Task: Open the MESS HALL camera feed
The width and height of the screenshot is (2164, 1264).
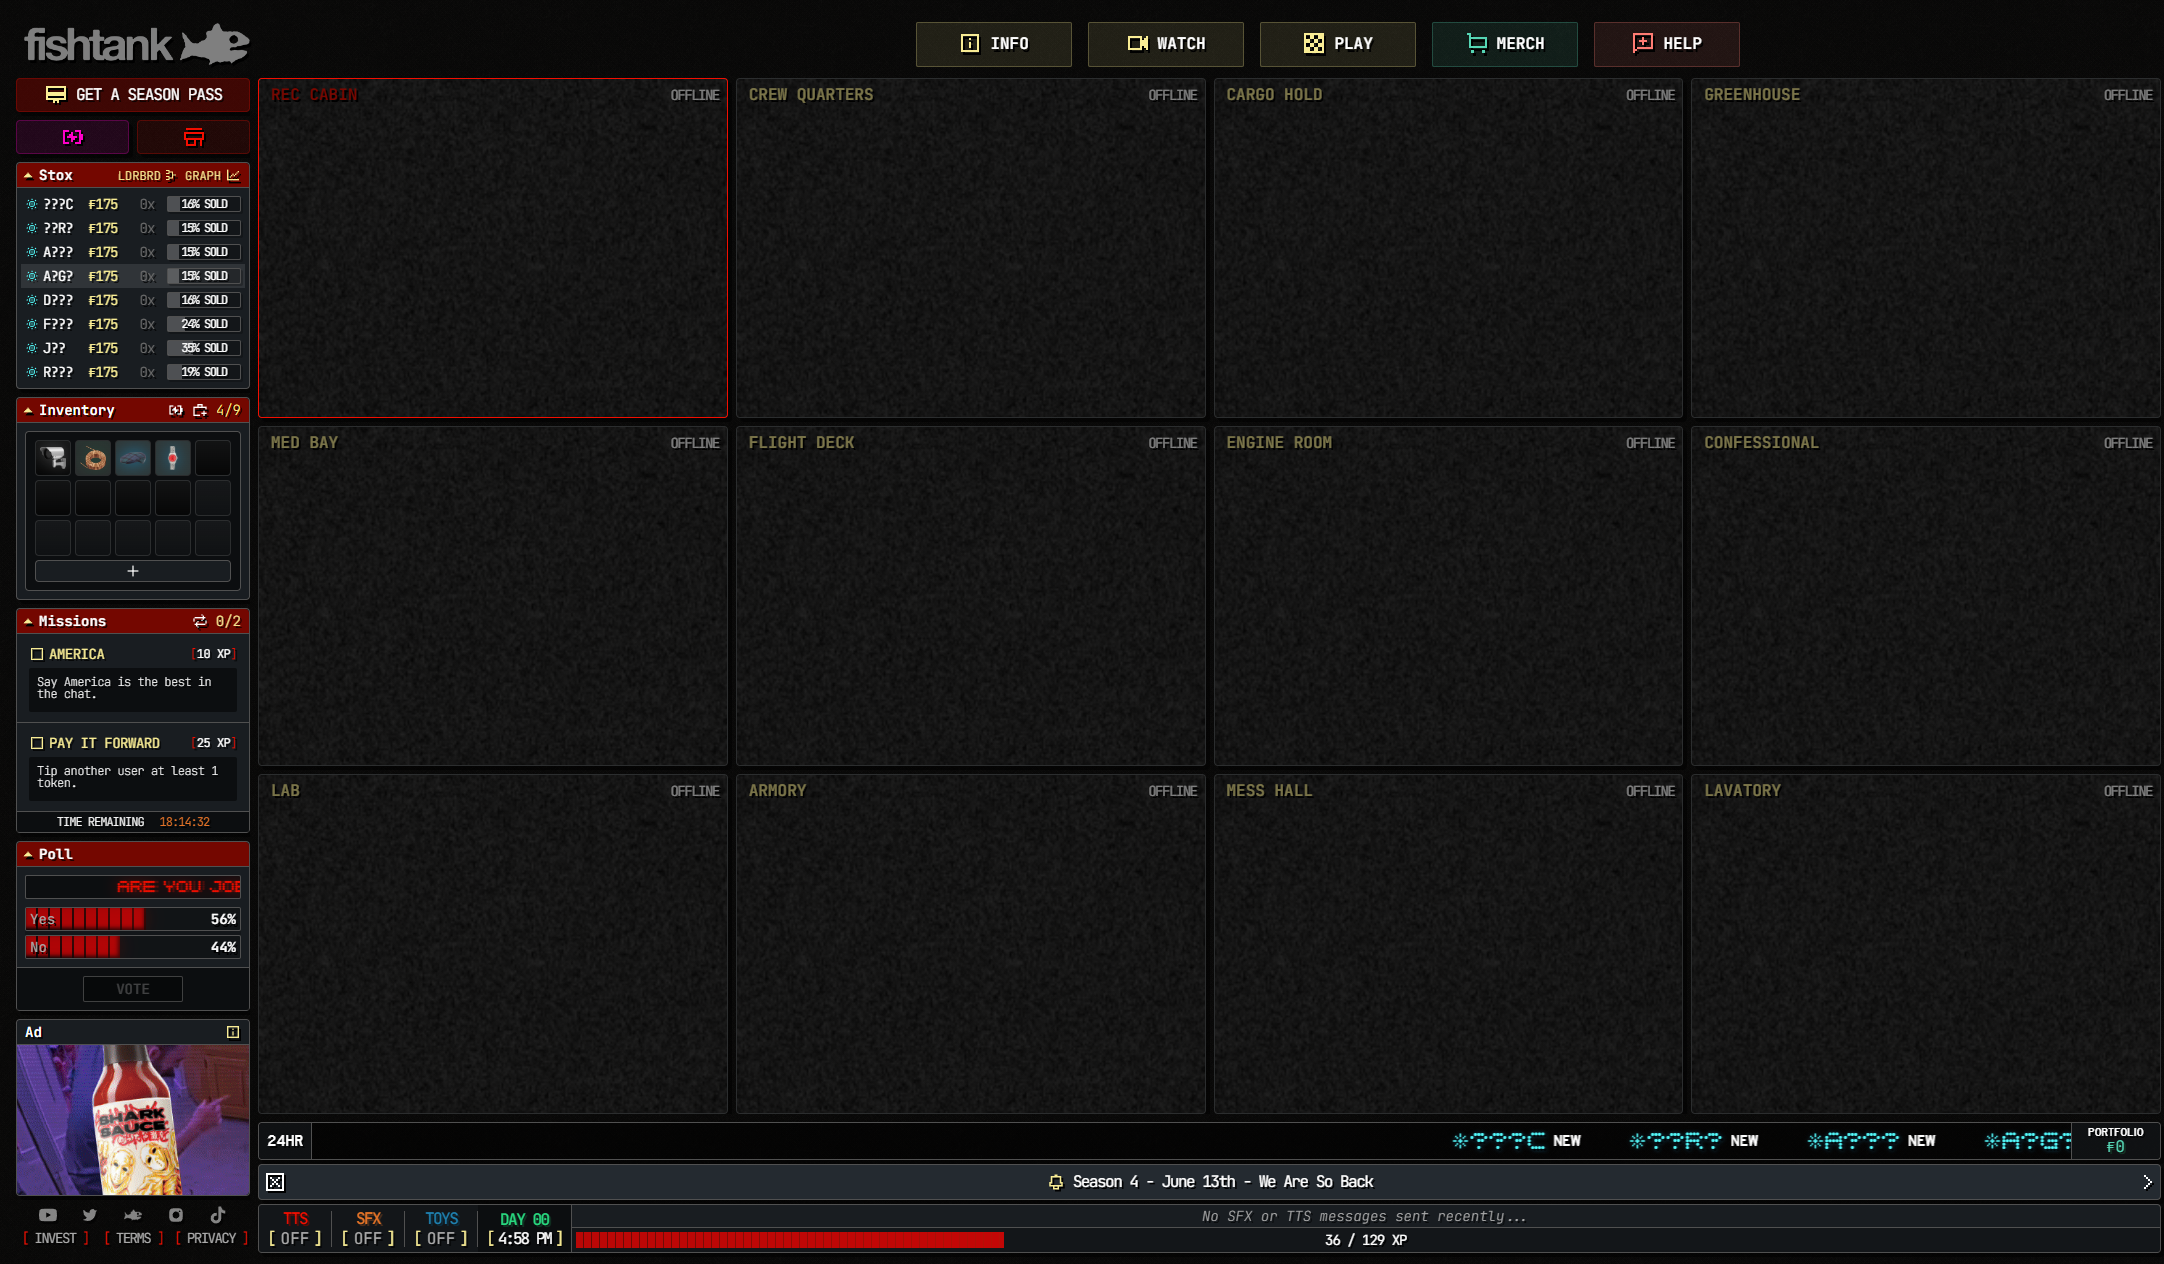Action: pos(1448,944)
